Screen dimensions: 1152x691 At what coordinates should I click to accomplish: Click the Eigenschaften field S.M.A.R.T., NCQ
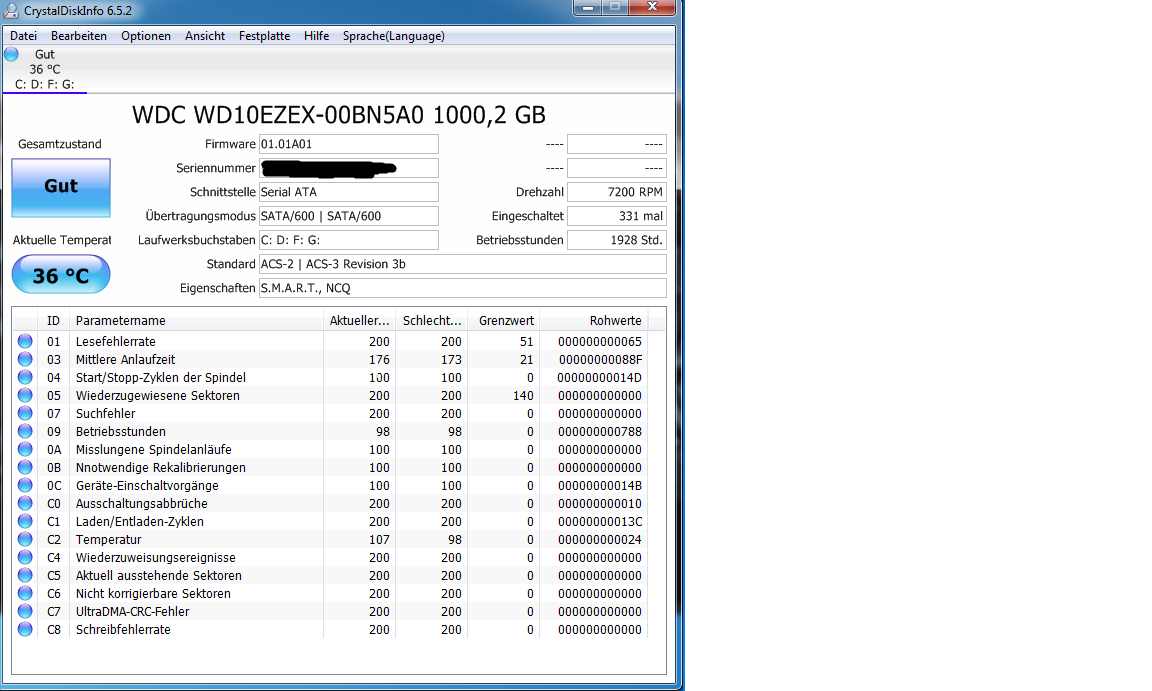pos(463,288)
